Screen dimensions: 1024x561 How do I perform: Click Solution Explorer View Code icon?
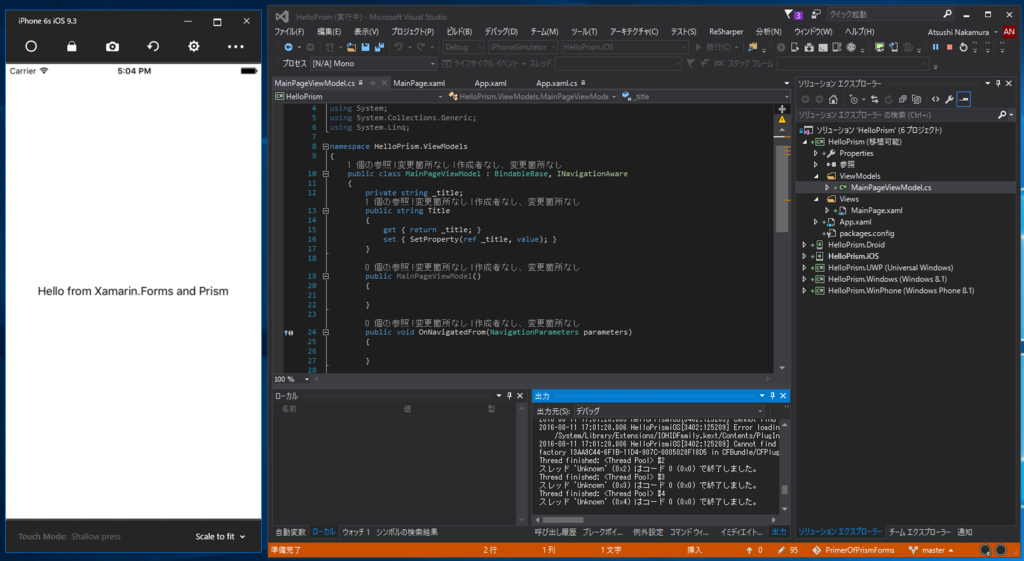coord(935,99)
